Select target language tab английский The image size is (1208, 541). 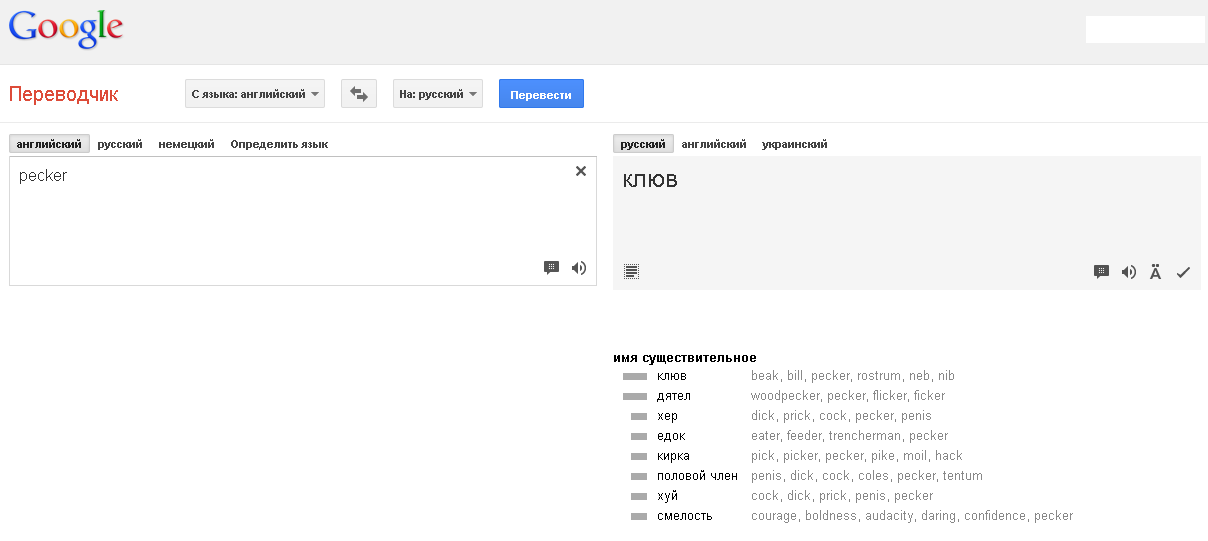(x=714, y=144)
